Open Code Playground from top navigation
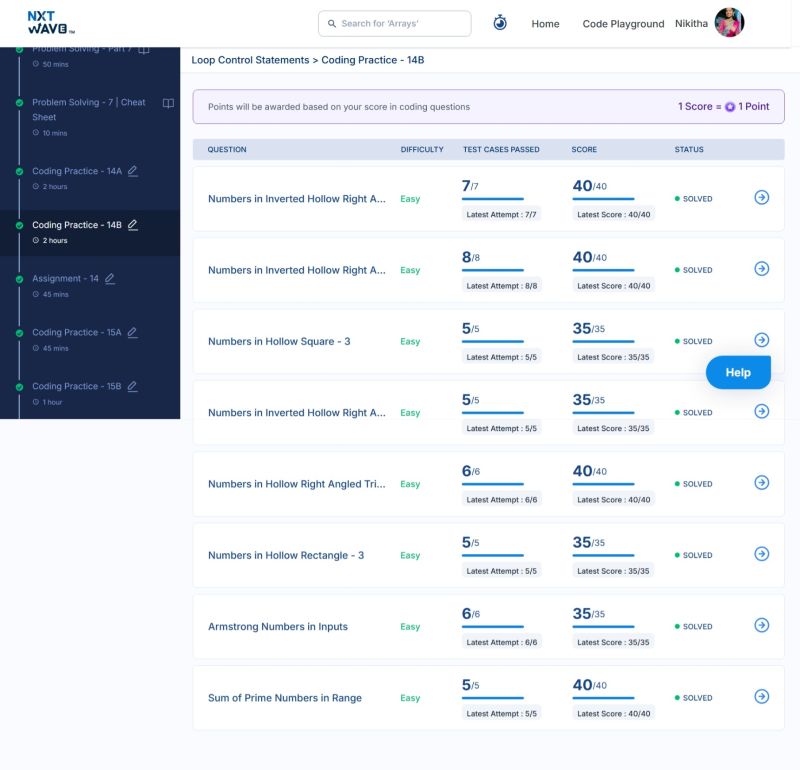Screen dimensions: 800x770 tap(623, 24)
